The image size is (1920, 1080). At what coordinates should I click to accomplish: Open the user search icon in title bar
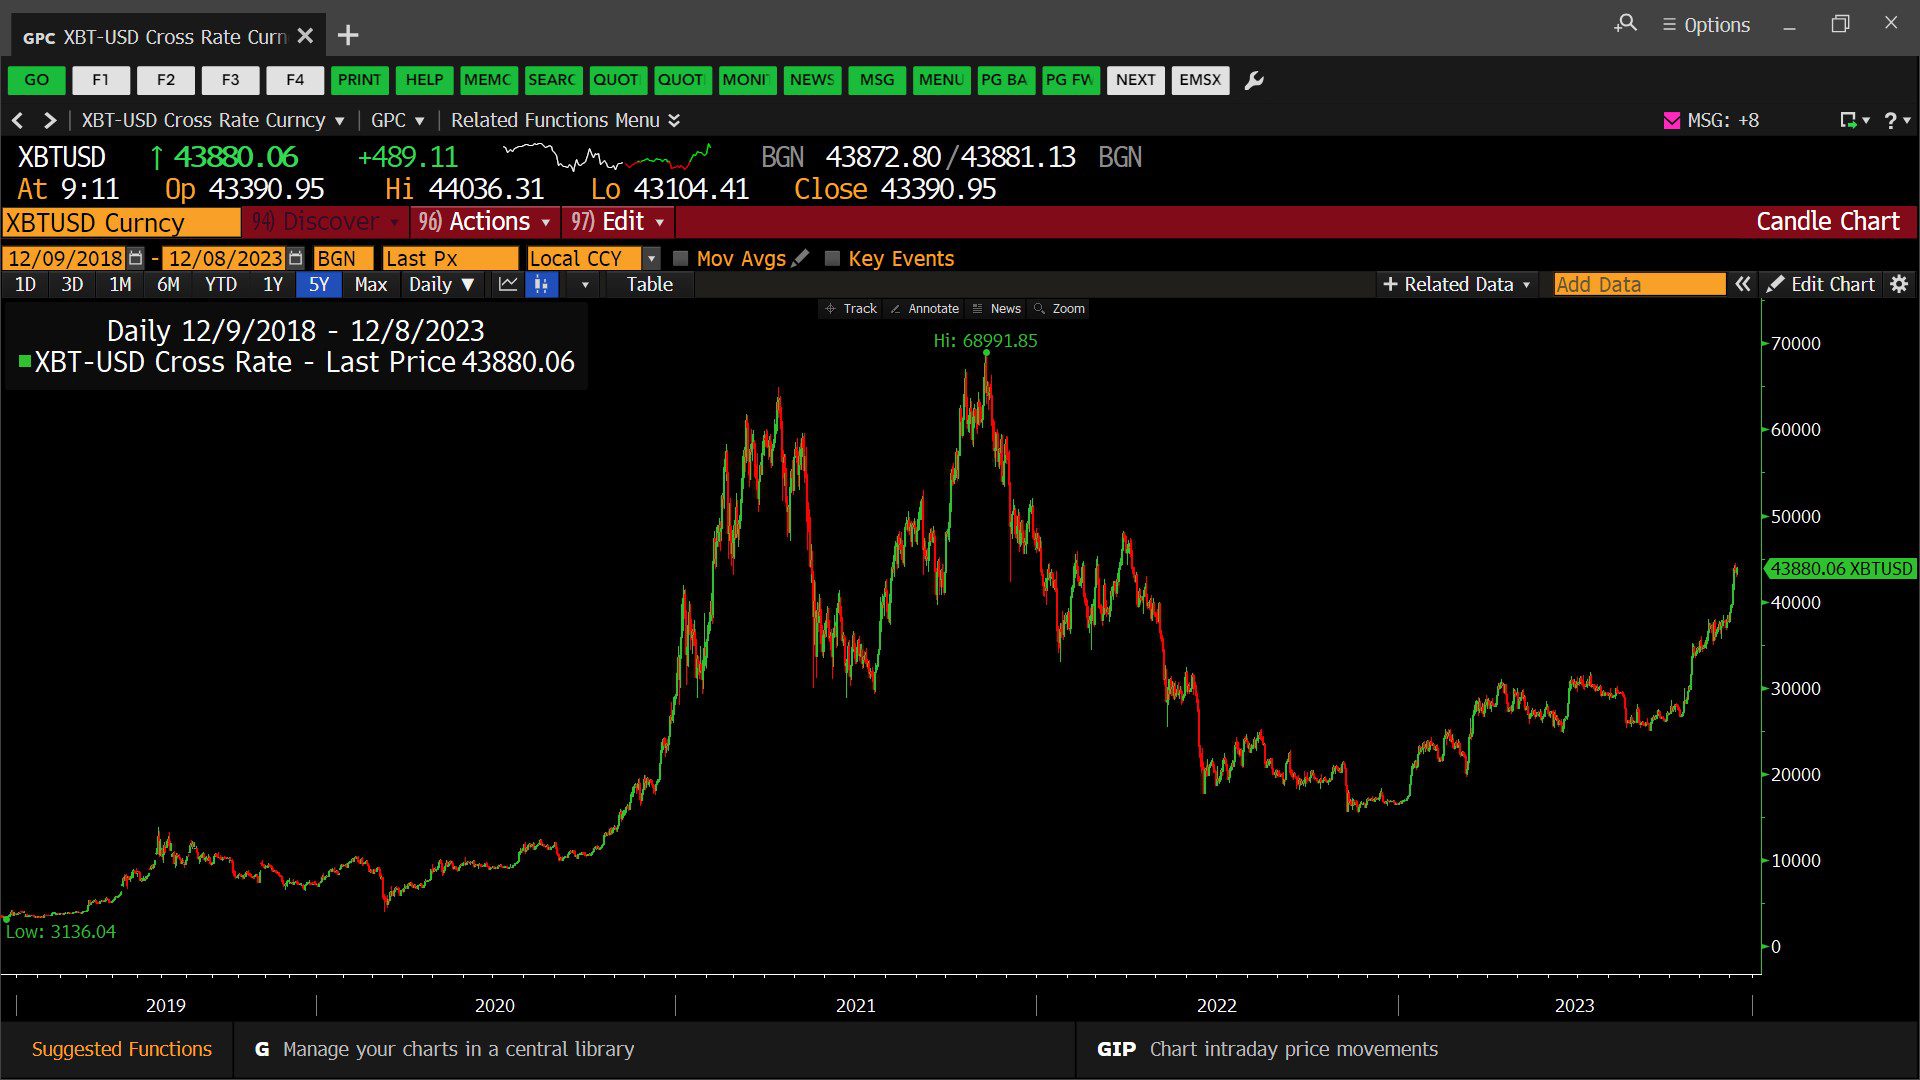point(1626,23)
